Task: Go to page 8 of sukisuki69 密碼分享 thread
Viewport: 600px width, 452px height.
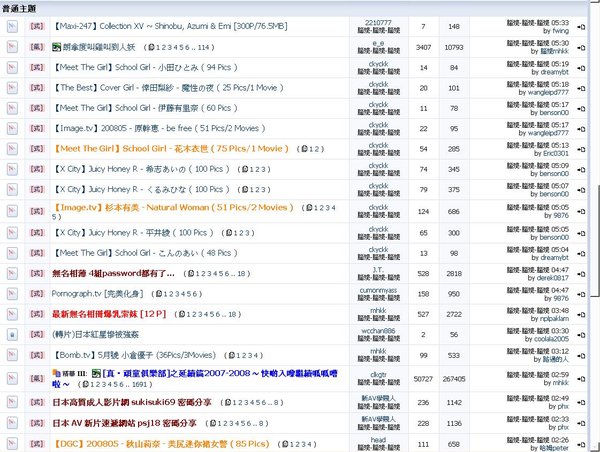Action: click(277, 403)
